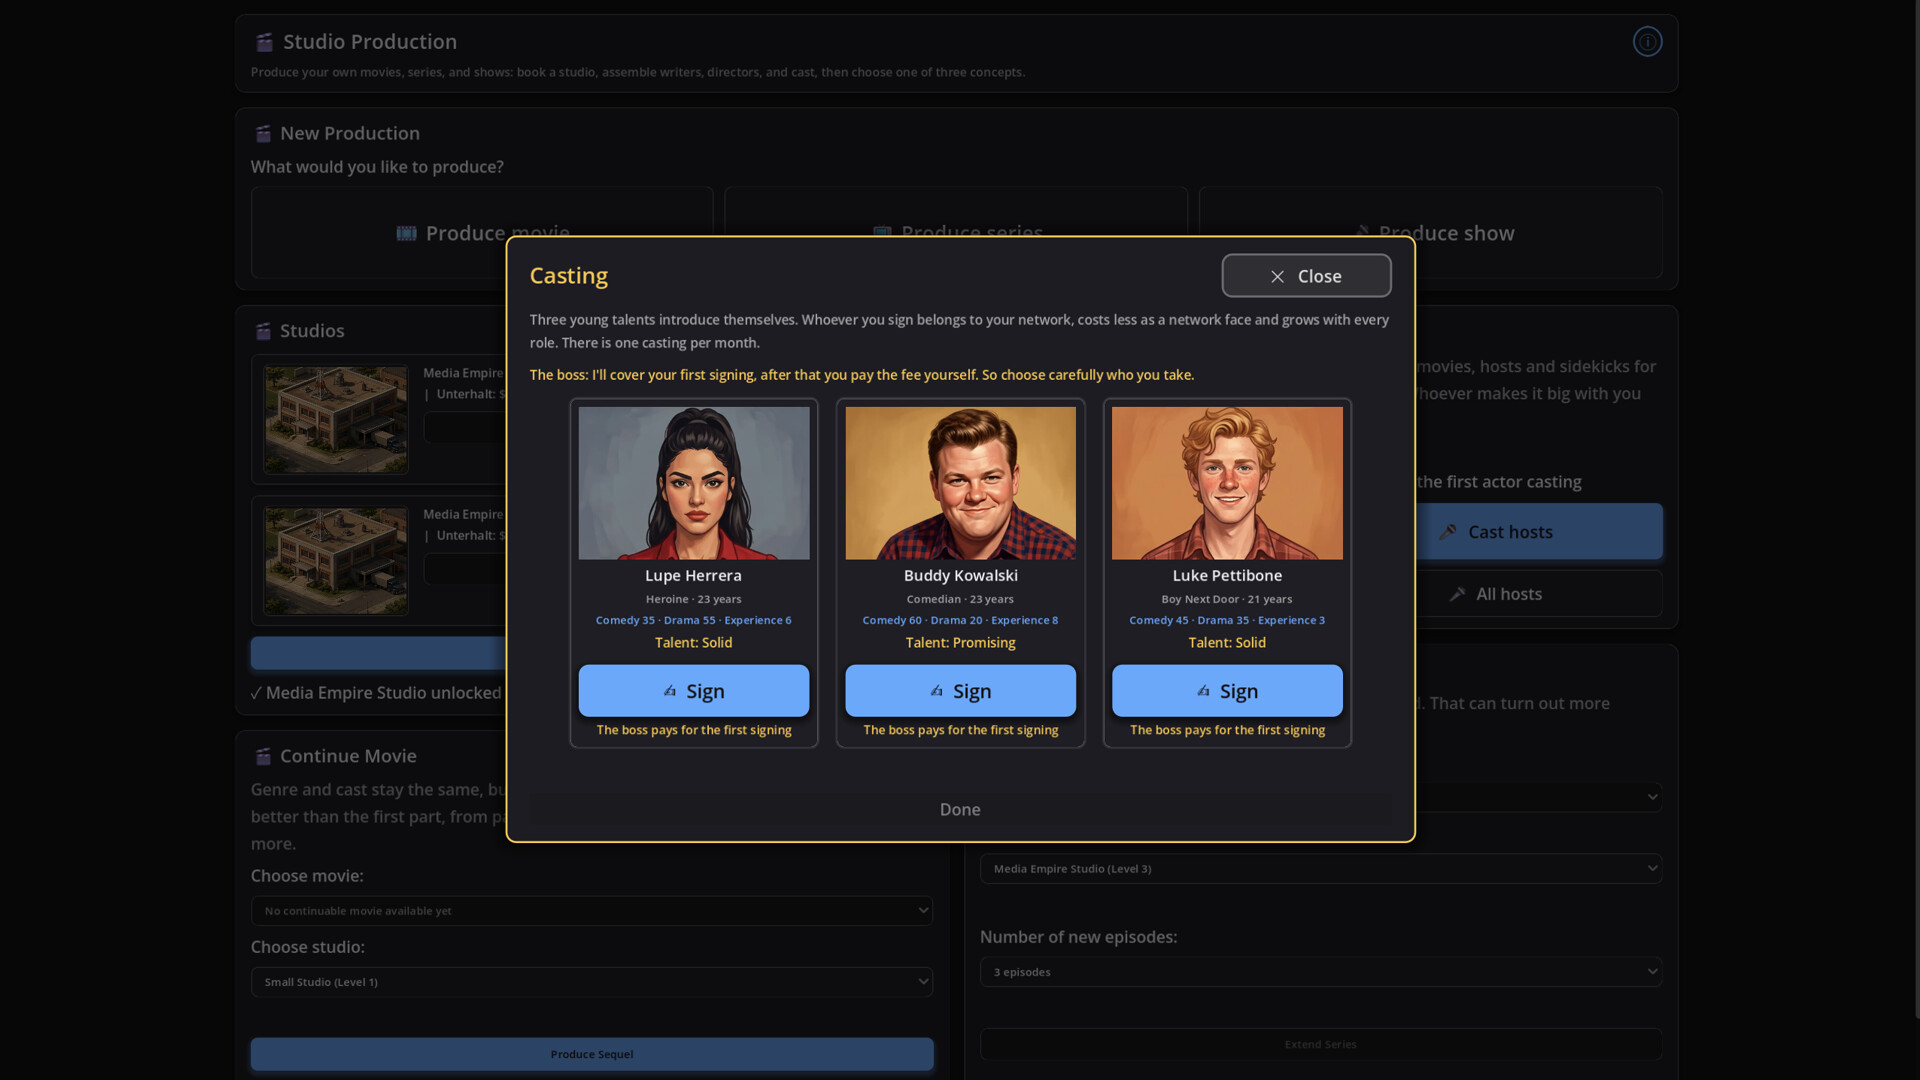
Task: Click 'Comedian · 23 years' text
Action: click(x=960, y=600)
